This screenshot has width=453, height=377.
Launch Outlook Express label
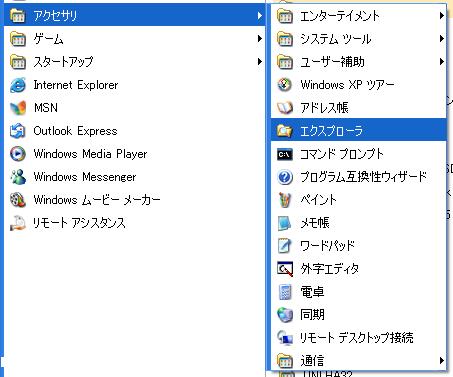coord(75,131)
